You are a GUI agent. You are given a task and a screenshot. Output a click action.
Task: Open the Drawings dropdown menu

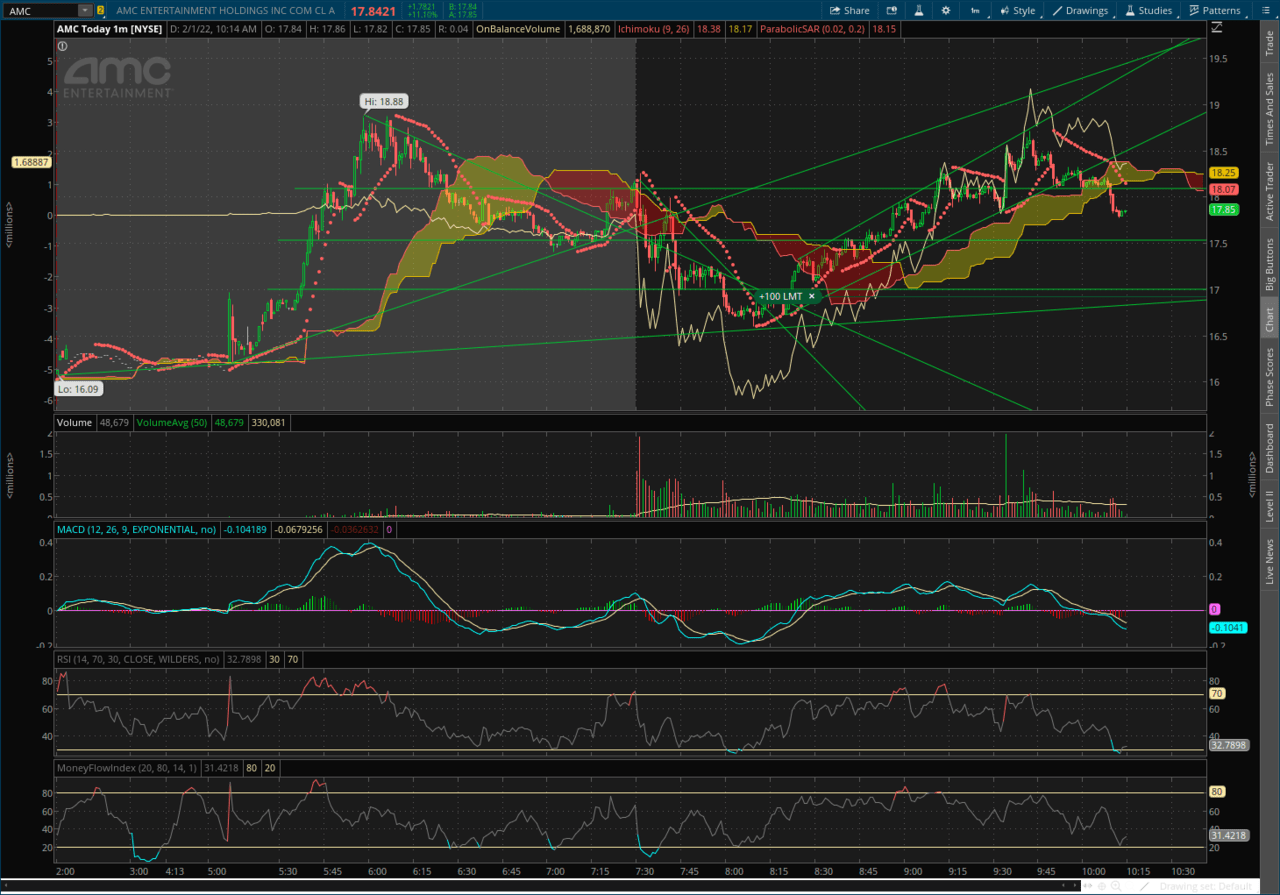coord(1080,10)
